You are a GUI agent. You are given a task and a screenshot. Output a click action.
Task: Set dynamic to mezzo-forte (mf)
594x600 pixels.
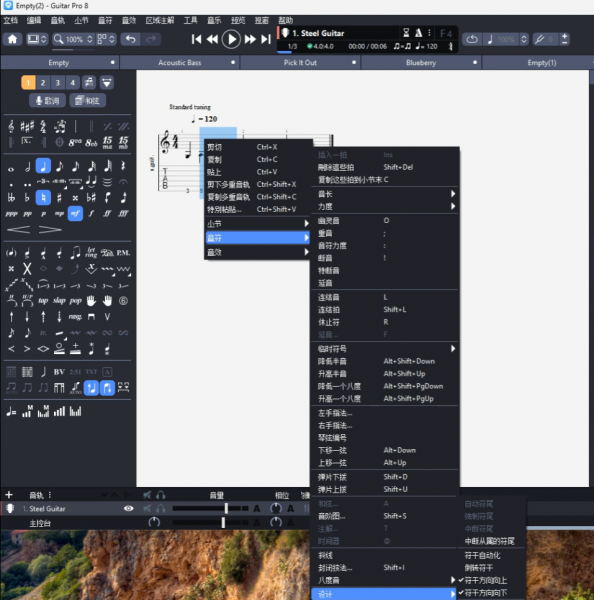tap(75, 213)
